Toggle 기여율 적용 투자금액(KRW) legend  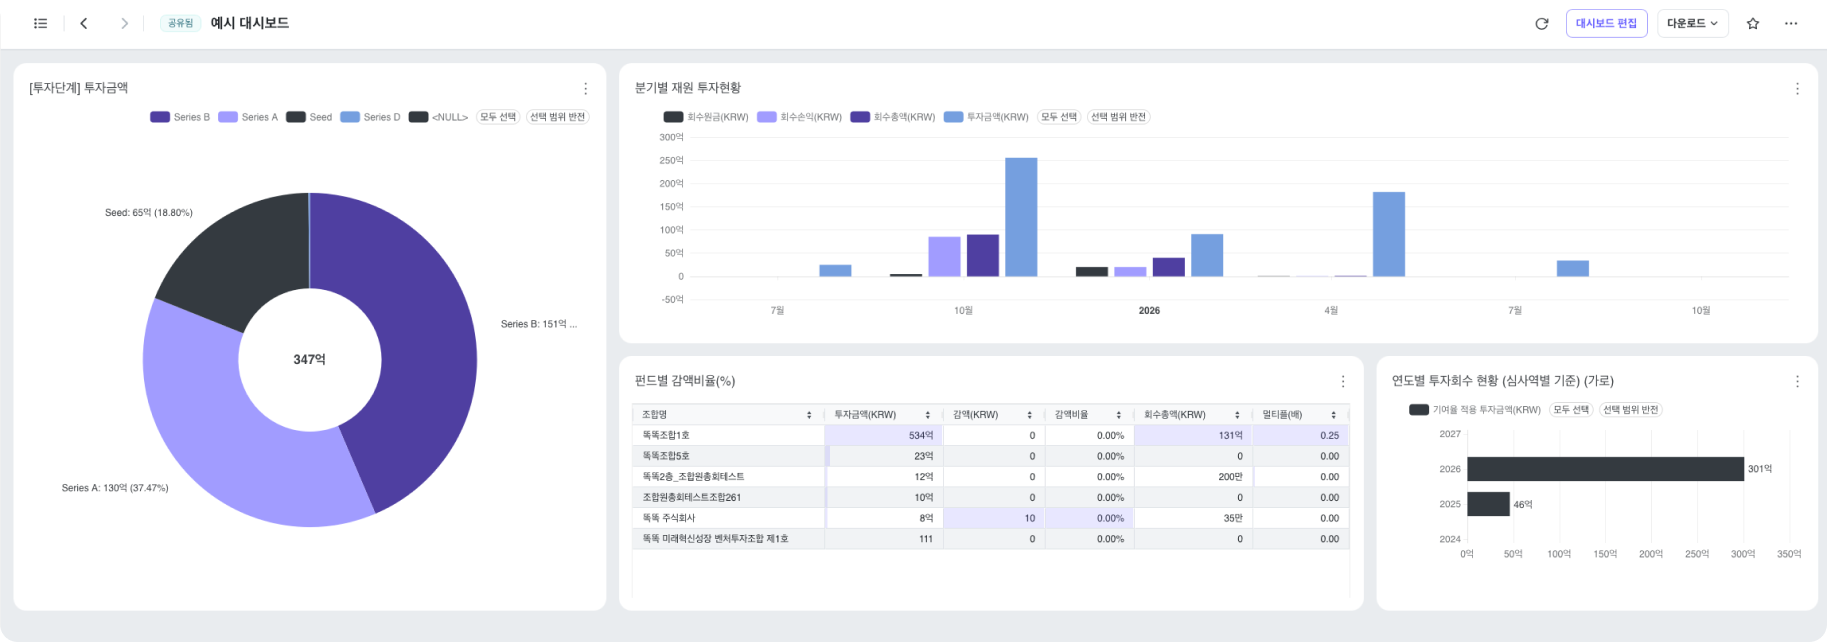(1475, 410)
